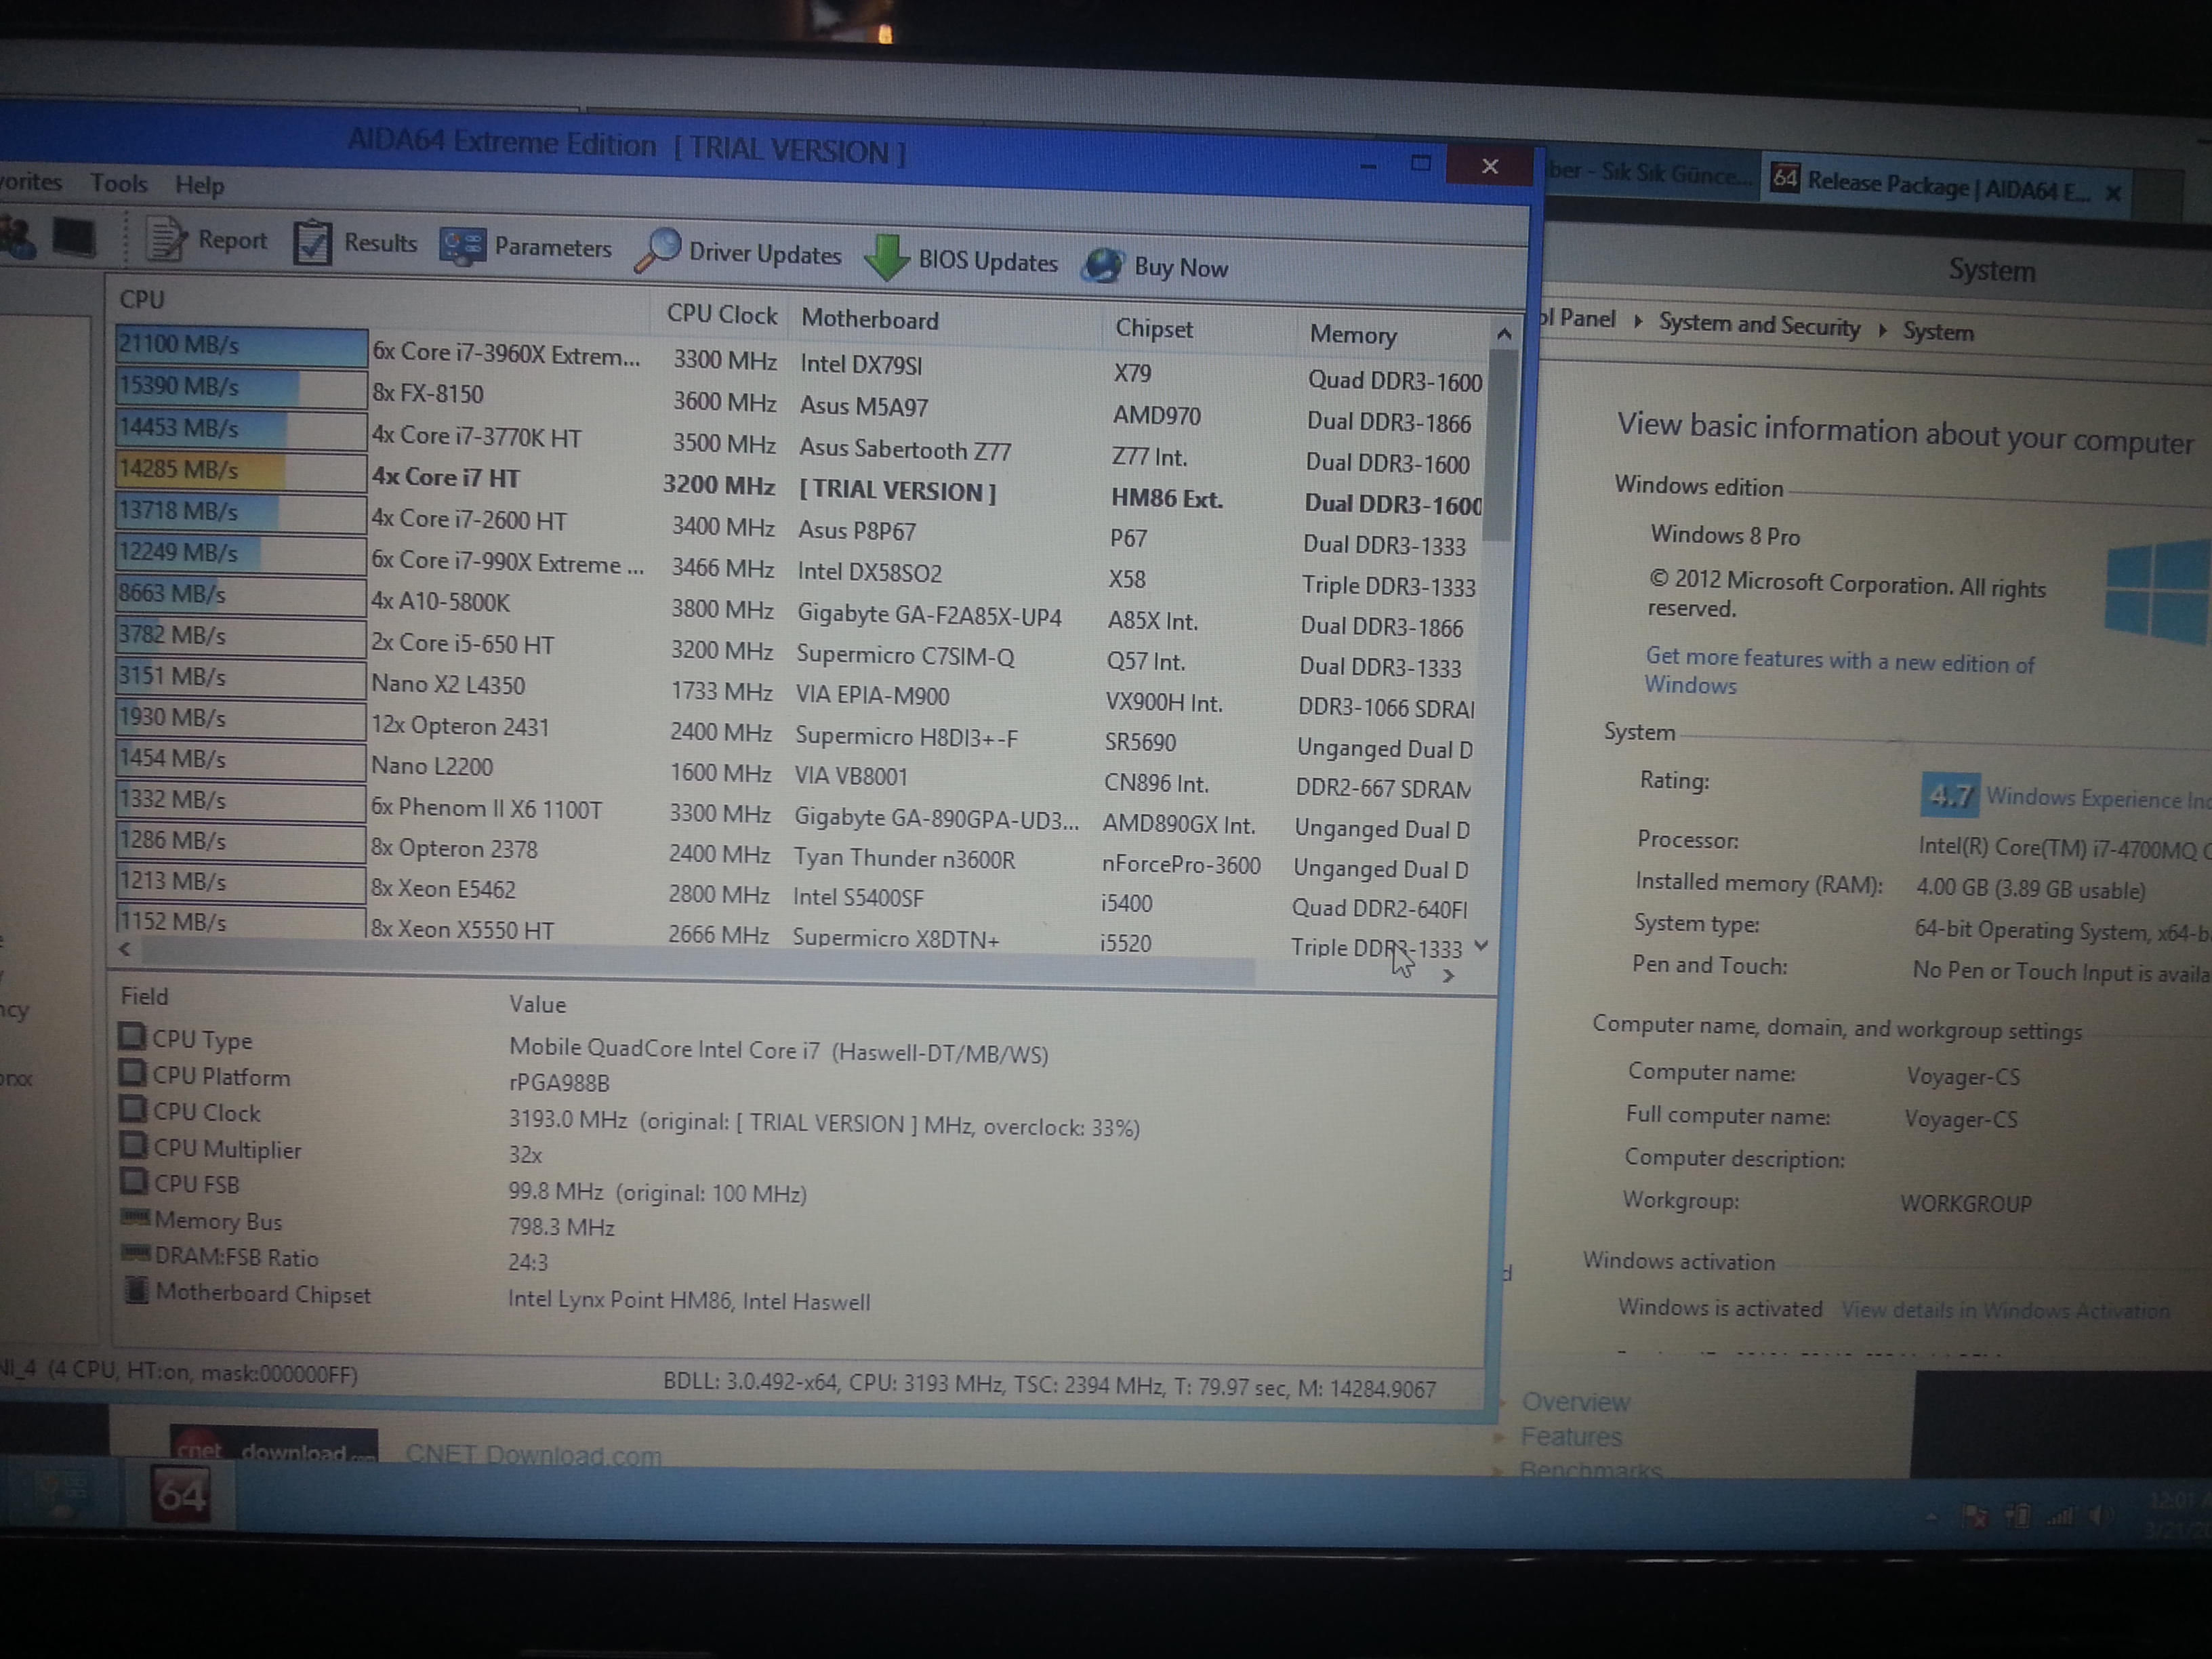Image resolution: width=2212 pixels, height=1659 pixels.
Task: Sort results by the CPU Clock column
Action: click(x=721, y=314)
